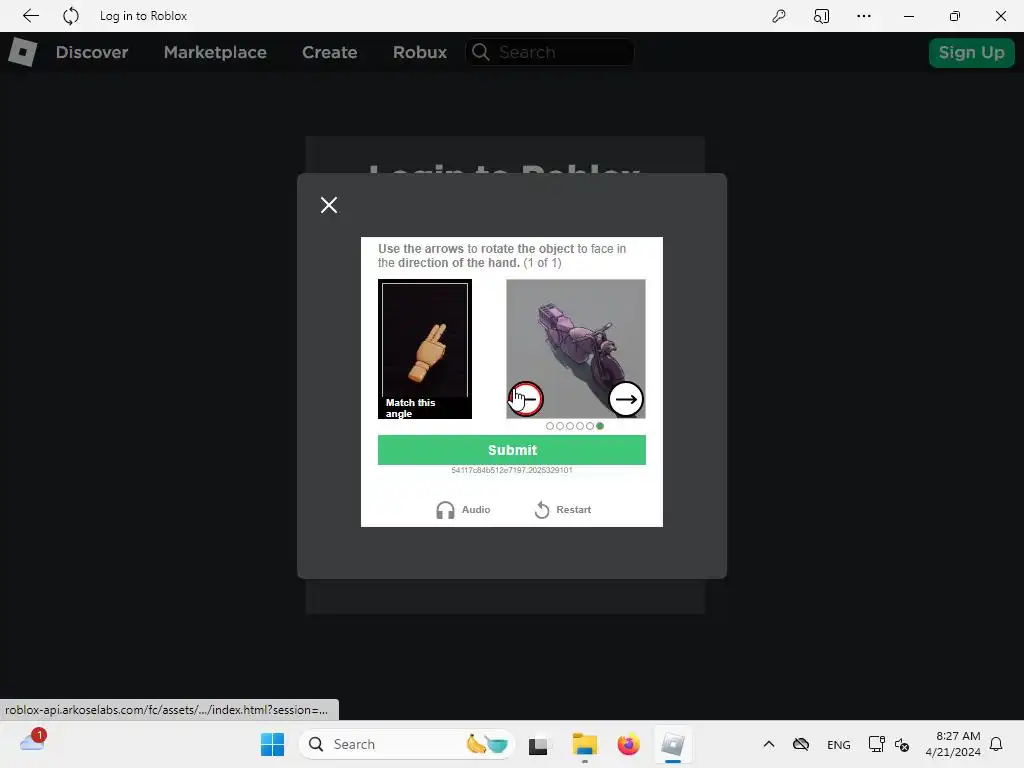Open File Explorer from the taskbar

coord(584,744)
